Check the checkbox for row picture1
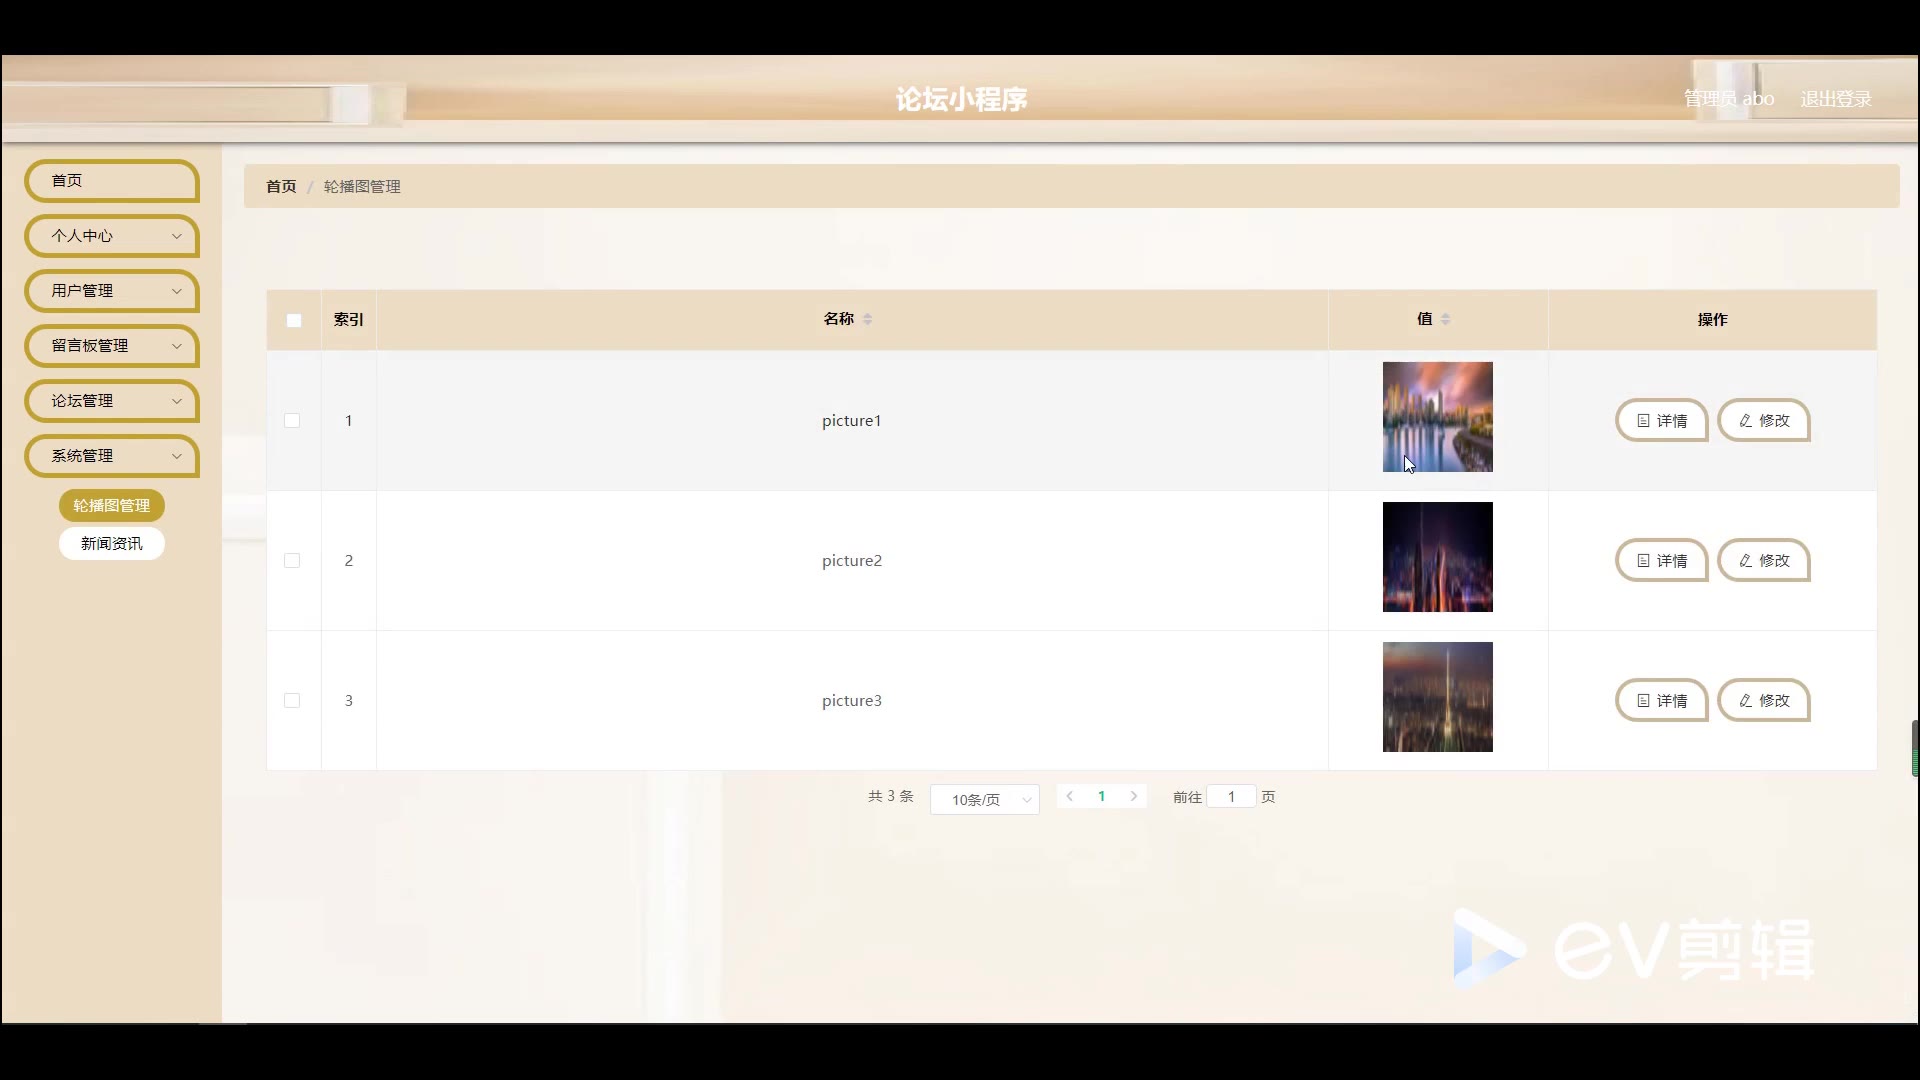Screen dimensions: 1920x1080 [292, 421]
